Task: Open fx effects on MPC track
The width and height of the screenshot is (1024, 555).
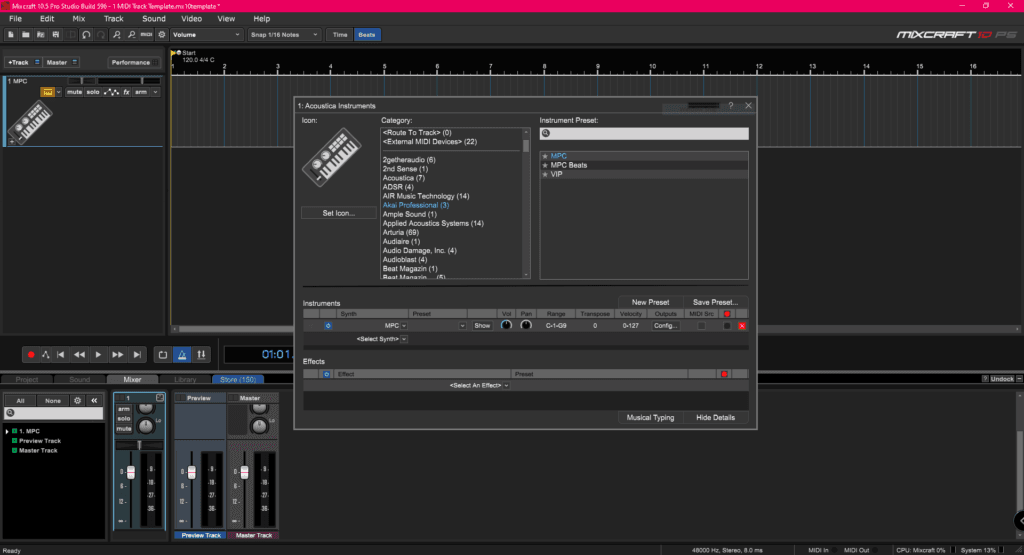Action: [127, 92]
